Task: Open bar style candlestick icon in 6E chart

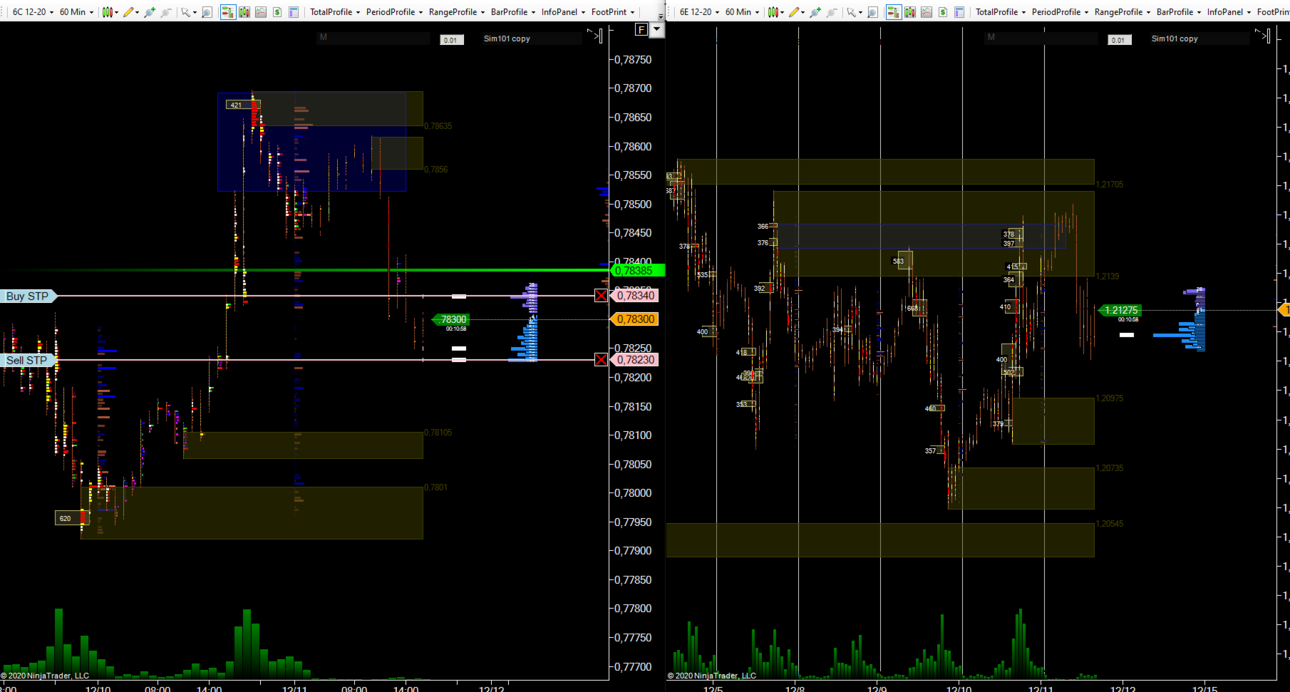Action: (774, 12)
